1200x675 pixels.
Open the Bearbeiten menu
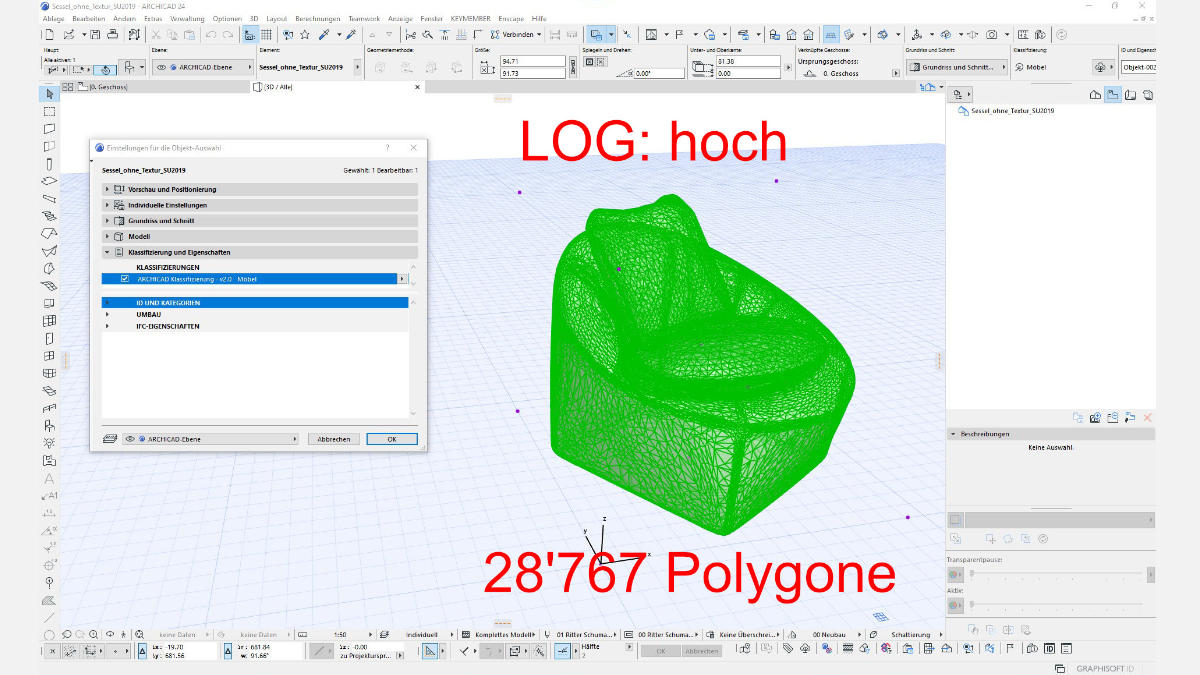click(x=88, y=18)
